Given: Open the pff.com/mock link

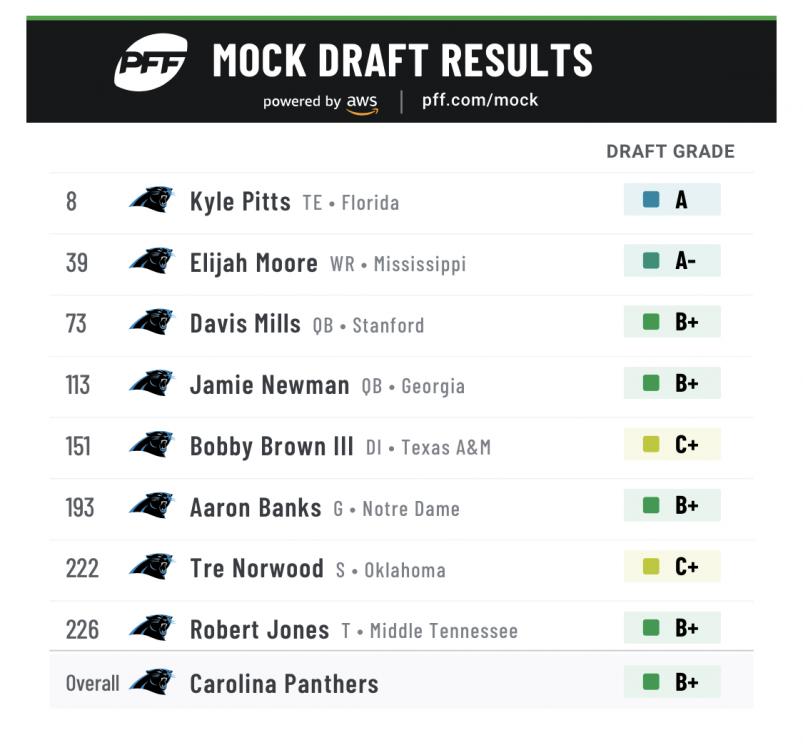Looking at the screenshot, I should click(x=480, y=100).
